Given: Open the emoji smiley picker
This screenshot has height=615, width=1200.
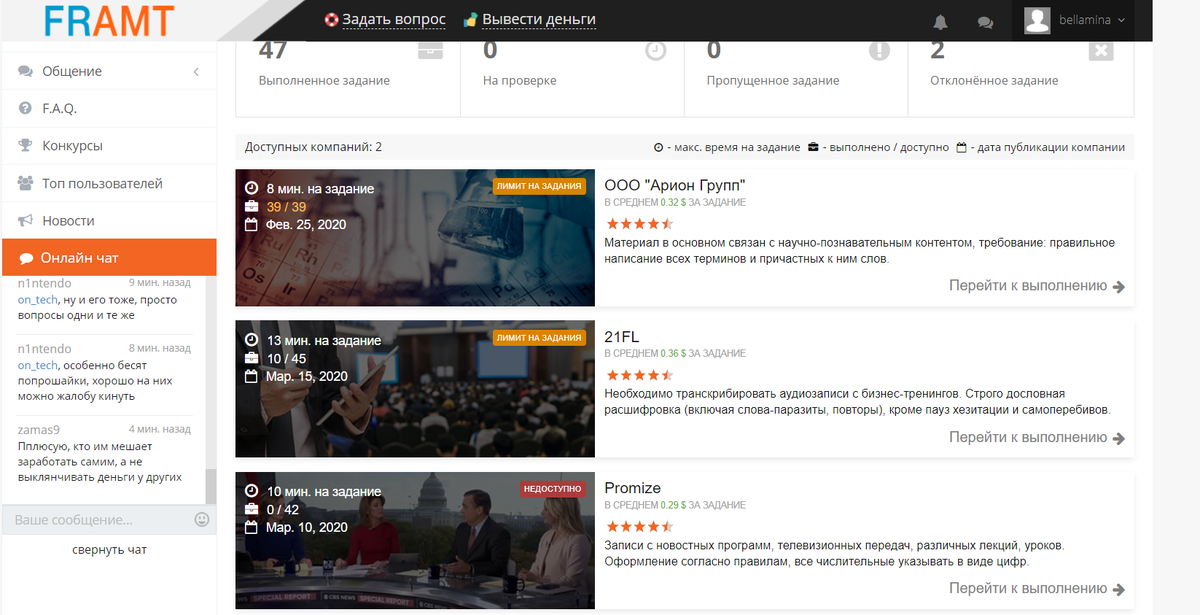Looking at the screenshot, I should (x=202, y=520).
